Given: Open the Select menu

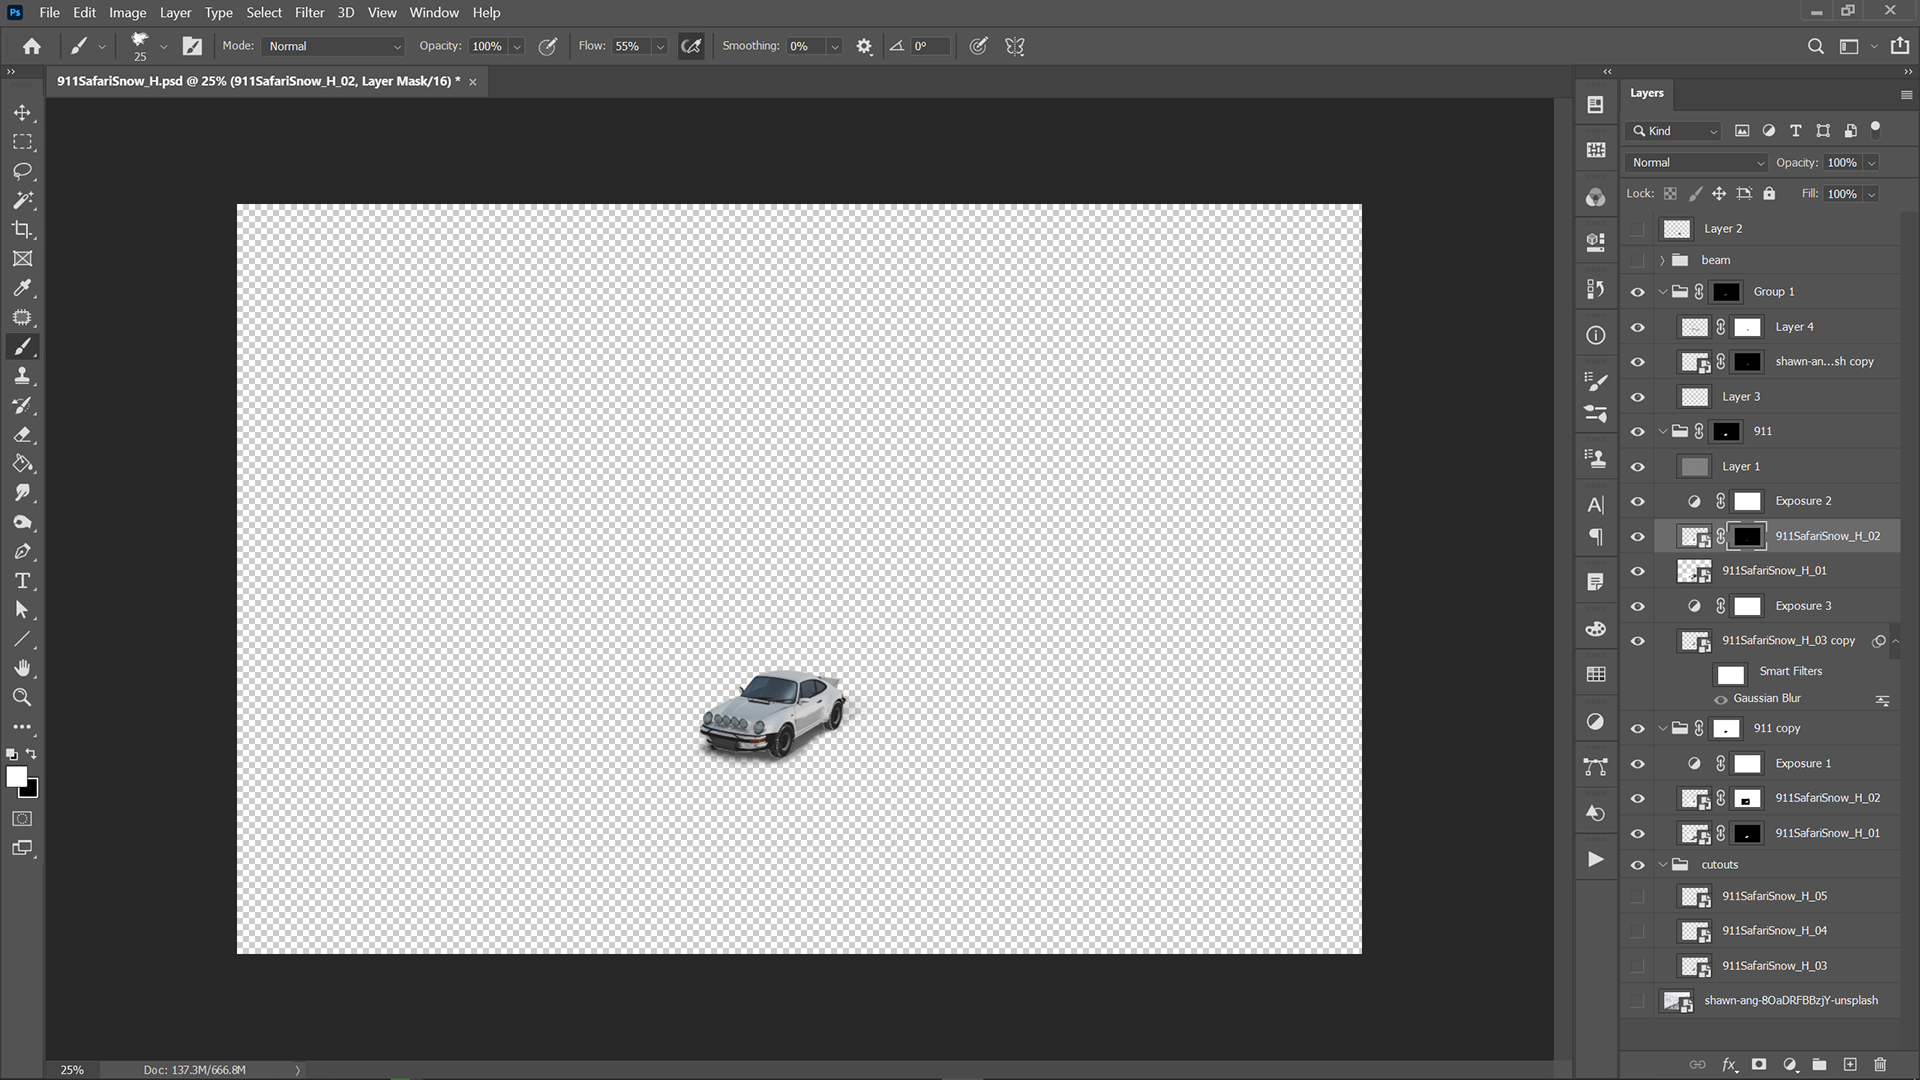Looking at the screenshot, I should point(264,13).
